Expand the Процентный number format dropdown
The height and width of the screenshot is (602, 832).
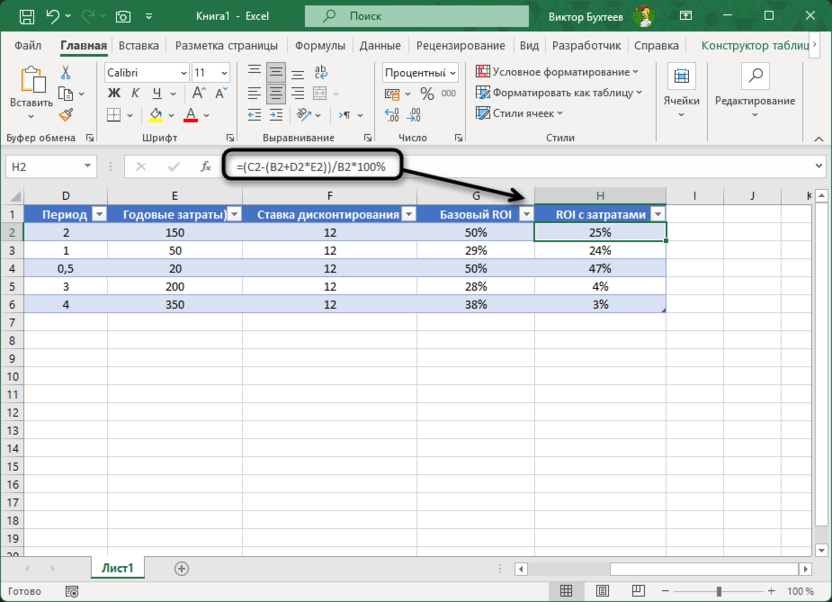coord(452,73)
